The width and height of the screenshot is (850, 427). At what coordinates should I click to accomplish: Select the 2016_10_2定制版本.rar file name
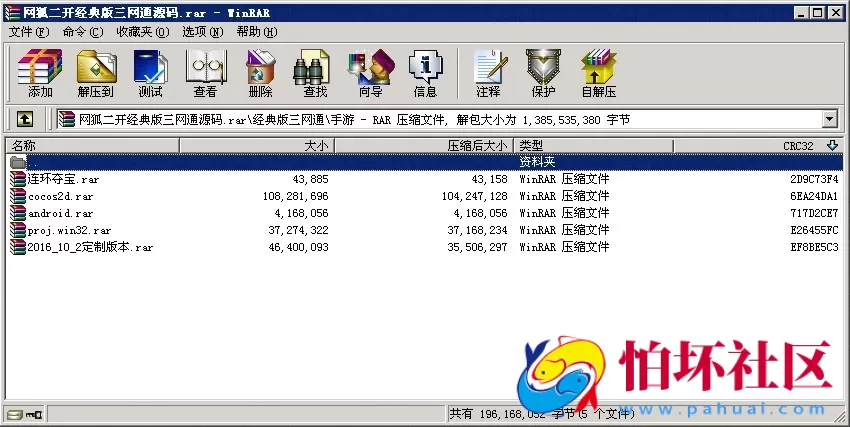pyautogui.click(x=91, y=247)
